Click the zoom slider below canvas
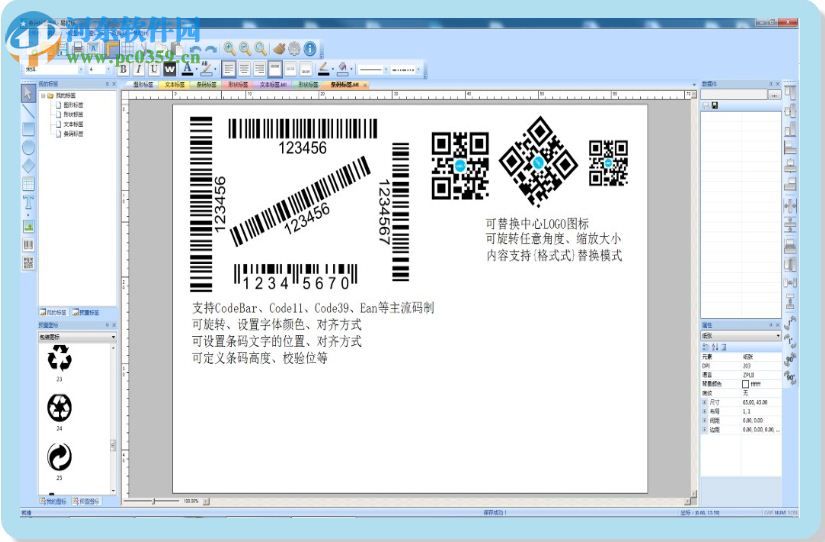Viewport: 825px width, 542px height. point(154,501)
